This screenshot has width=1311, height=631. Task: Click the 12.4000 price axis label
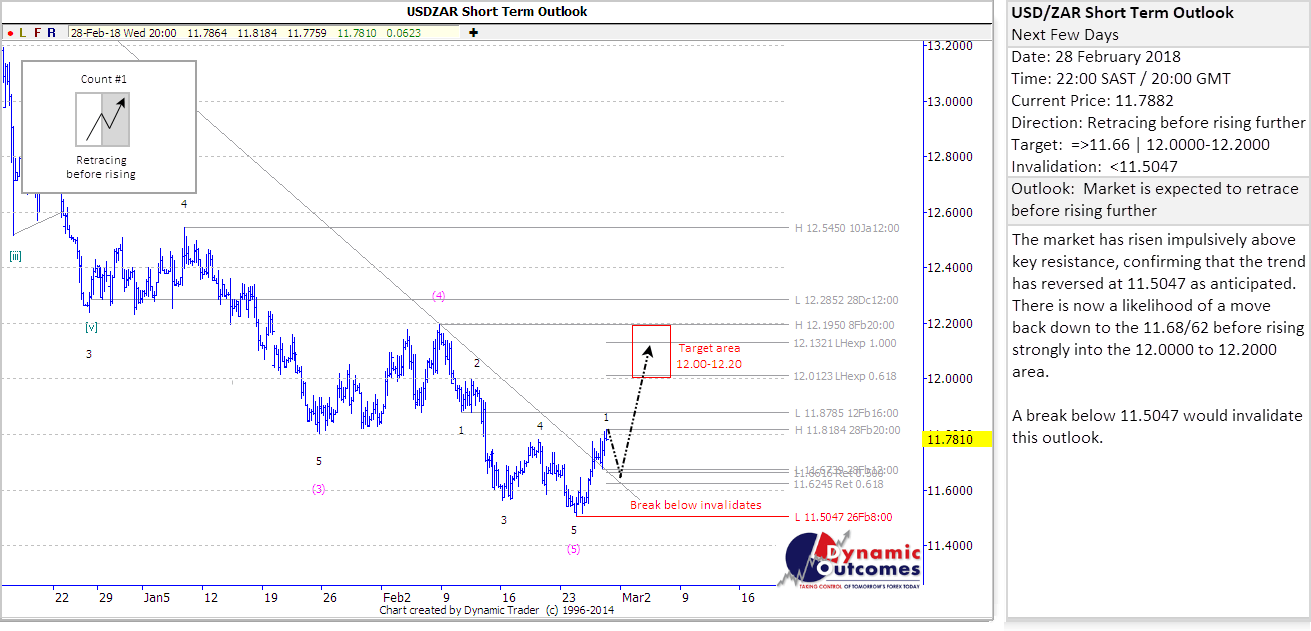[949, 268]
